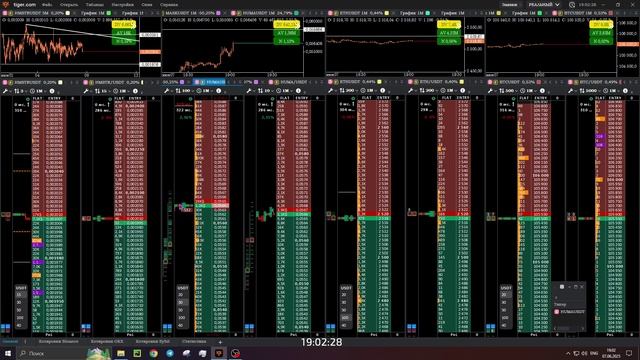The image size is (640, 360).
Task: Open the Таблицы menu
Action: (x=95, y=4)
